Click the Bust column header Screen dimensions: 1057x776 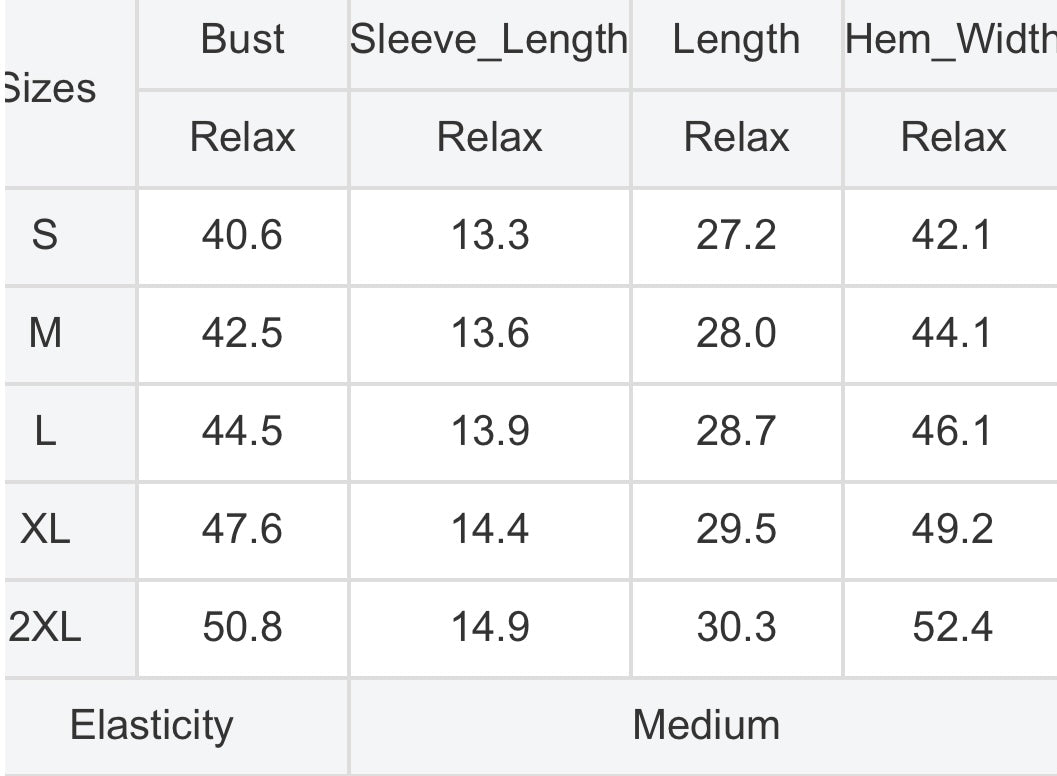coord(243,39)
